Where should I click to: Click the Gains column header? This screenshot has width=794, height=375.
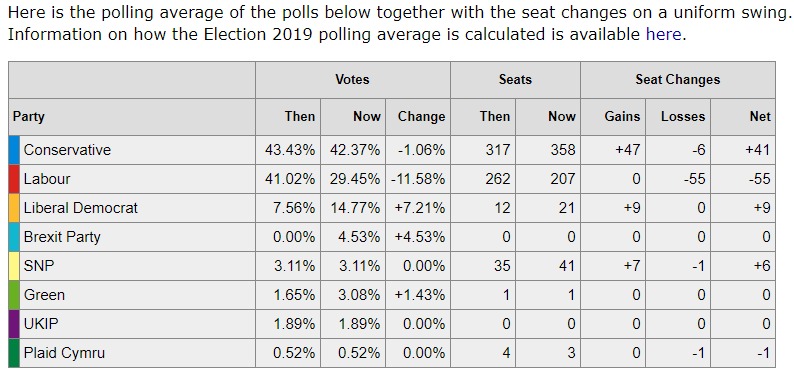coord(613,116)
